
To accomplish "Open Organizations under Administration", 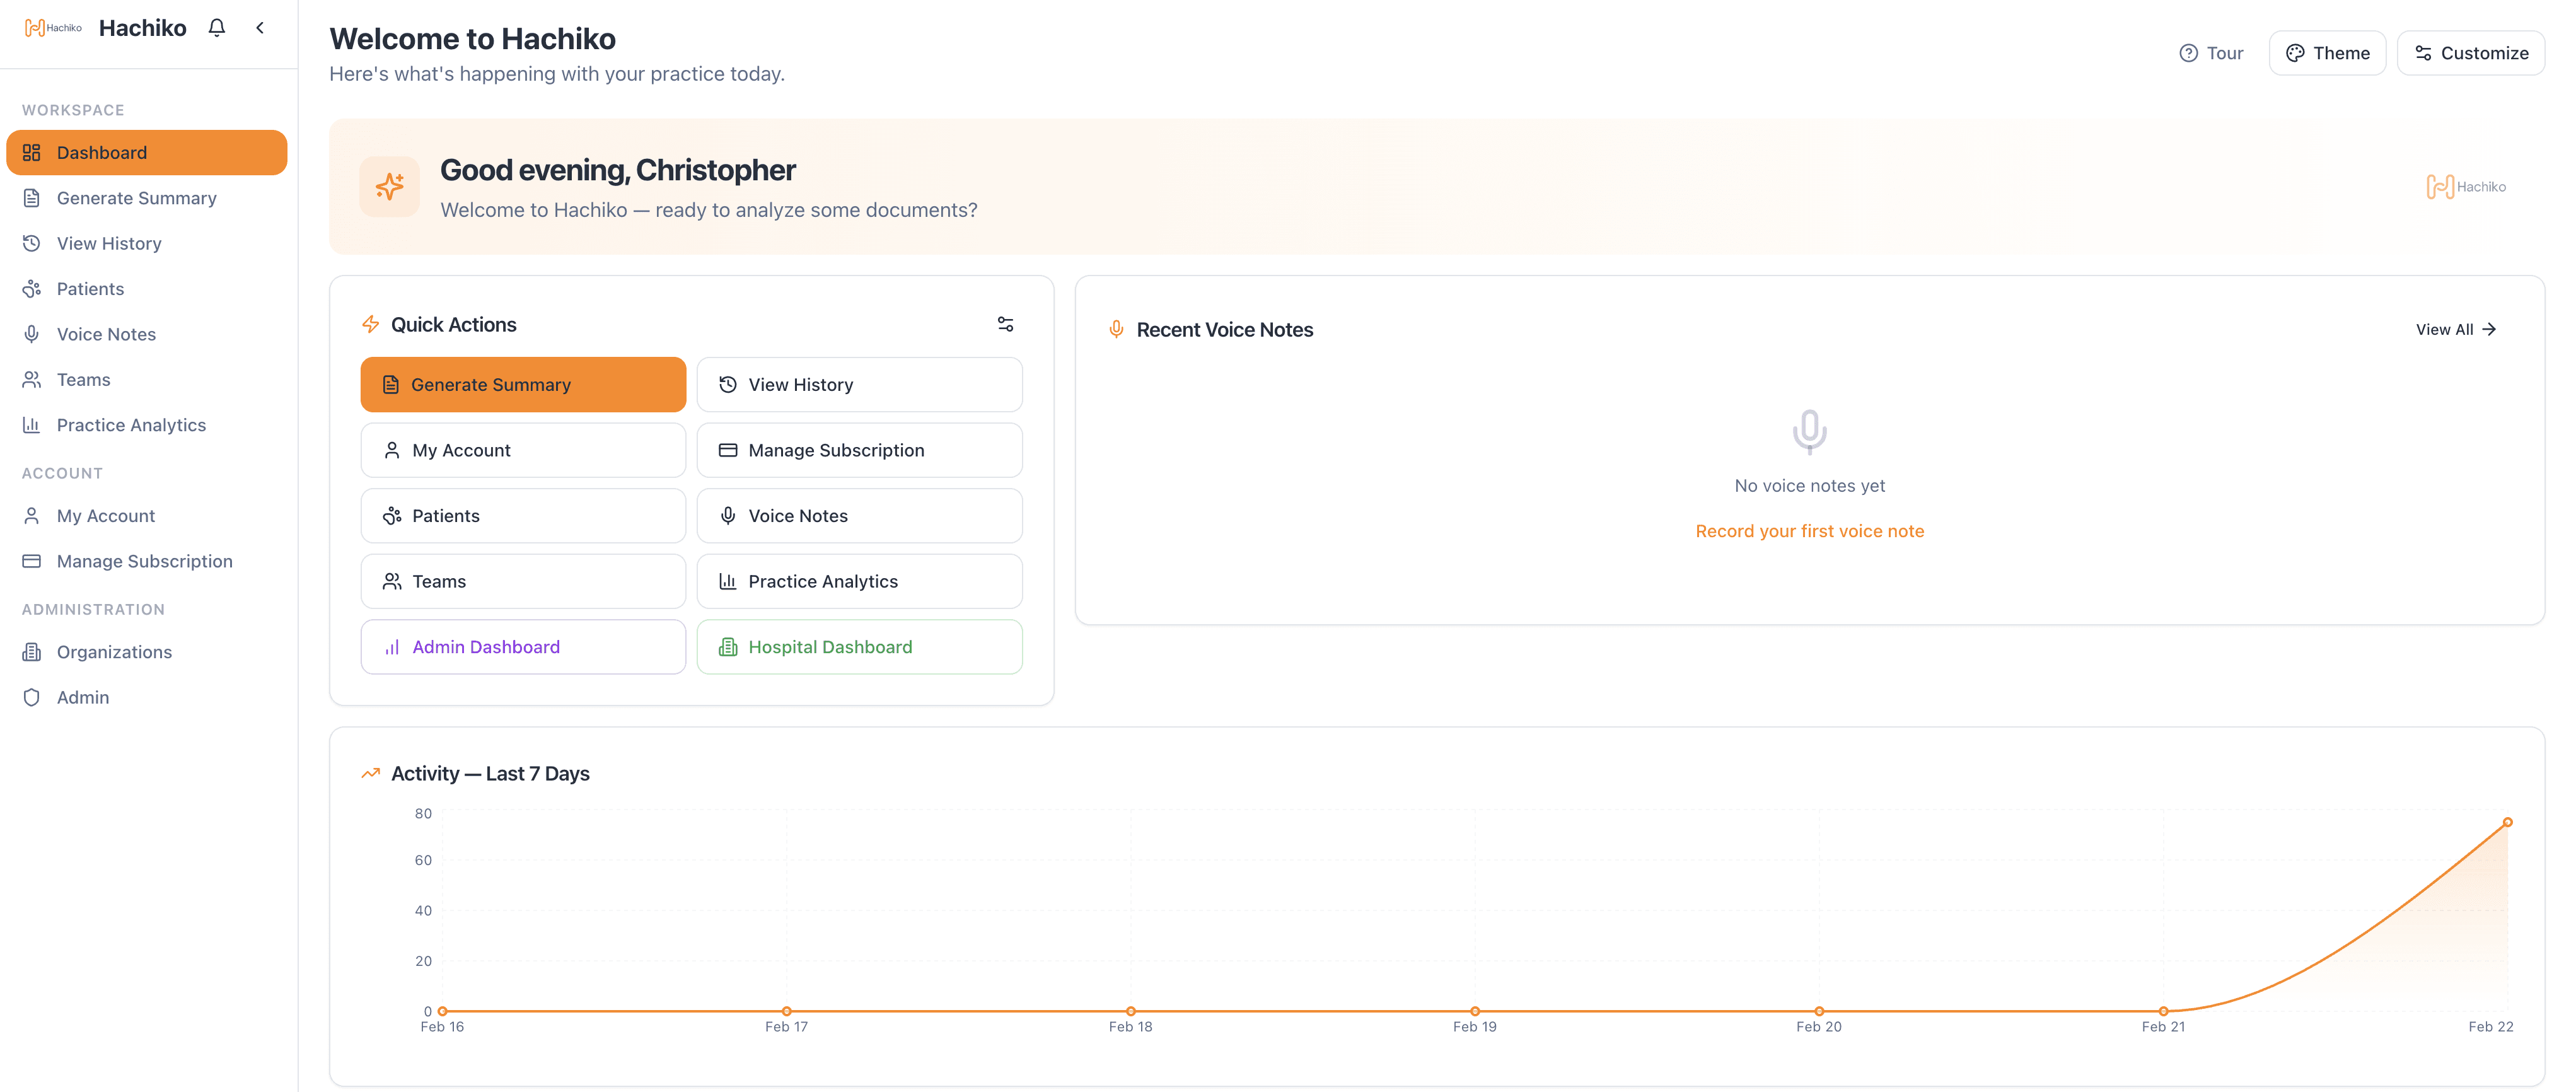I will click(114, 652).
